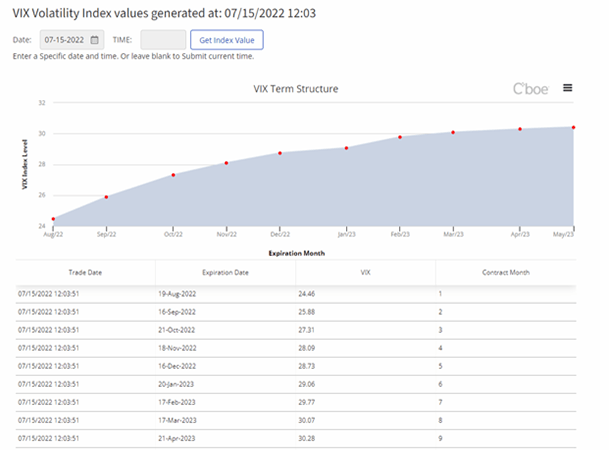
Task: Select the Aug/22 data point on chart
Action: coord(53,219)
